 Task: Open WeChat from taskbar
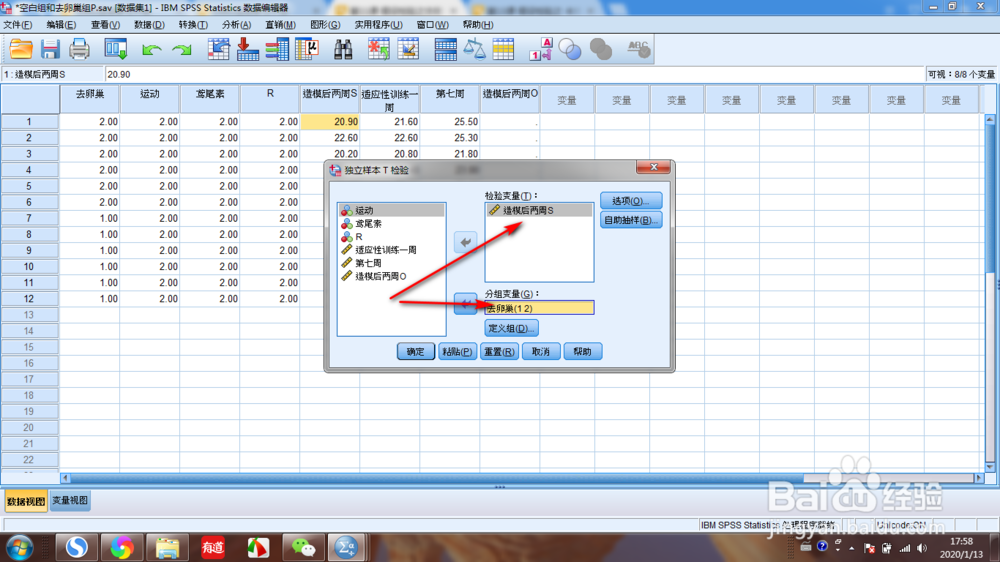[303, 548]
